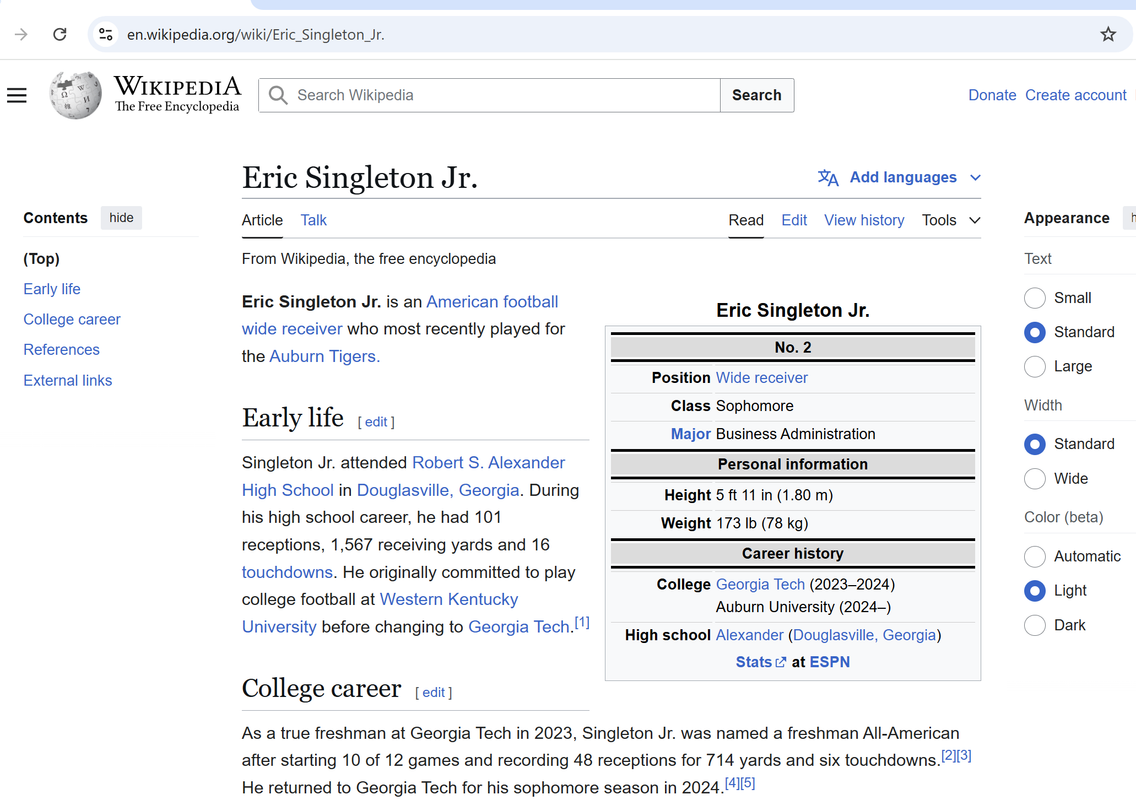Open the Edit tab

[x=794, y=220]
